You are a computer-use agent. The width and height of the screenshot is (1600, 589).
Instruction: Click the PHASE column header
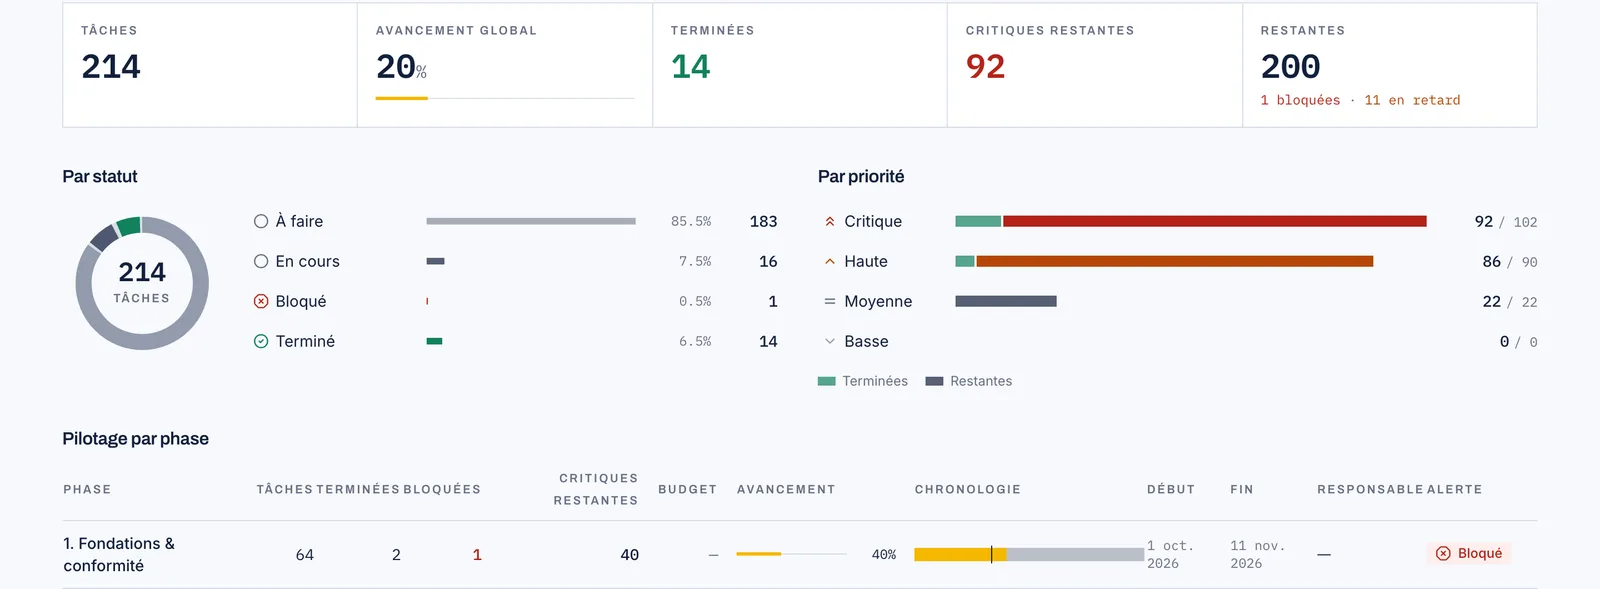(x=87, y=489)
